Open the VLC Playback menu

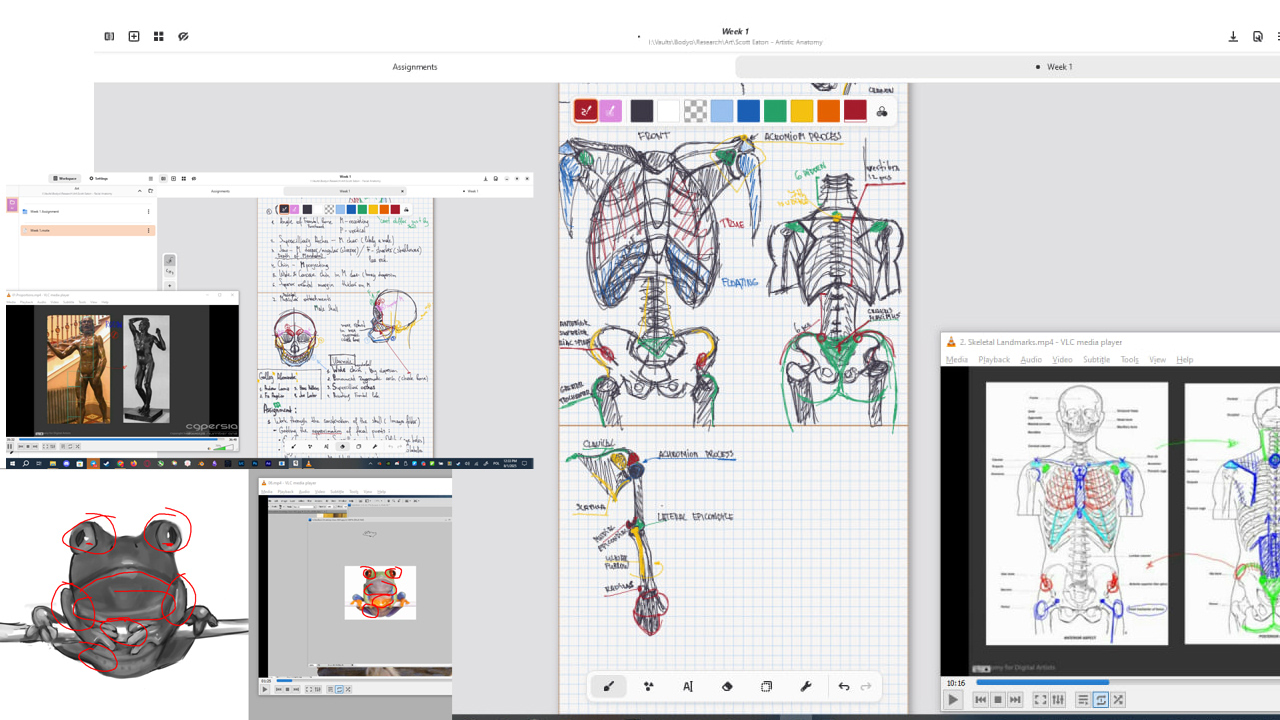tap(994, 359)
